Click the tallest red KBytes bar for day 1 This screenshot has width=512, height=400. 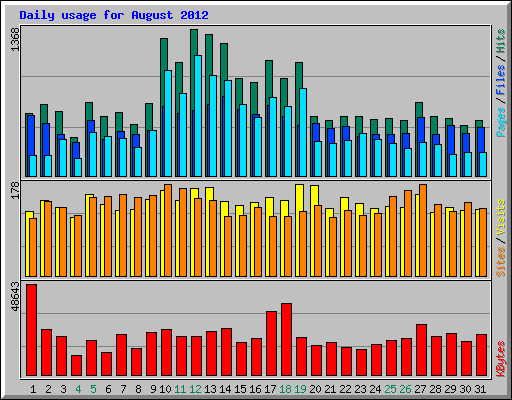[31, 330]
